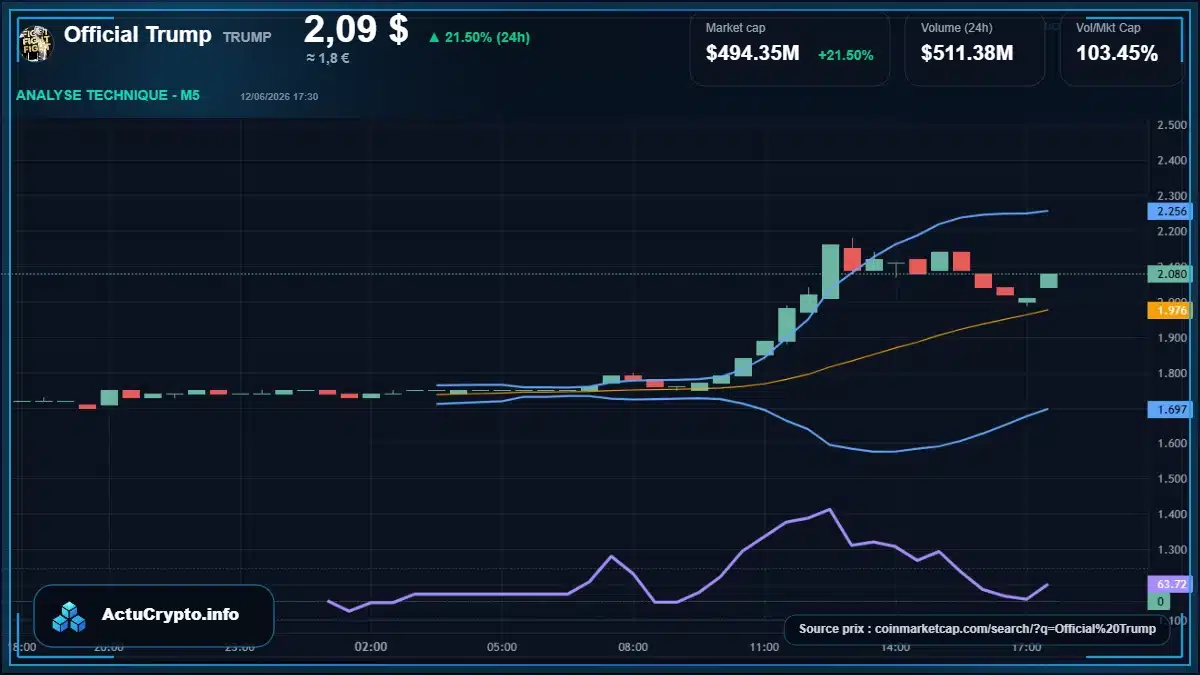This screenshot has width=1200, height=675.
Task: Click the Official Trump coin logo
Action: (36, 42)
